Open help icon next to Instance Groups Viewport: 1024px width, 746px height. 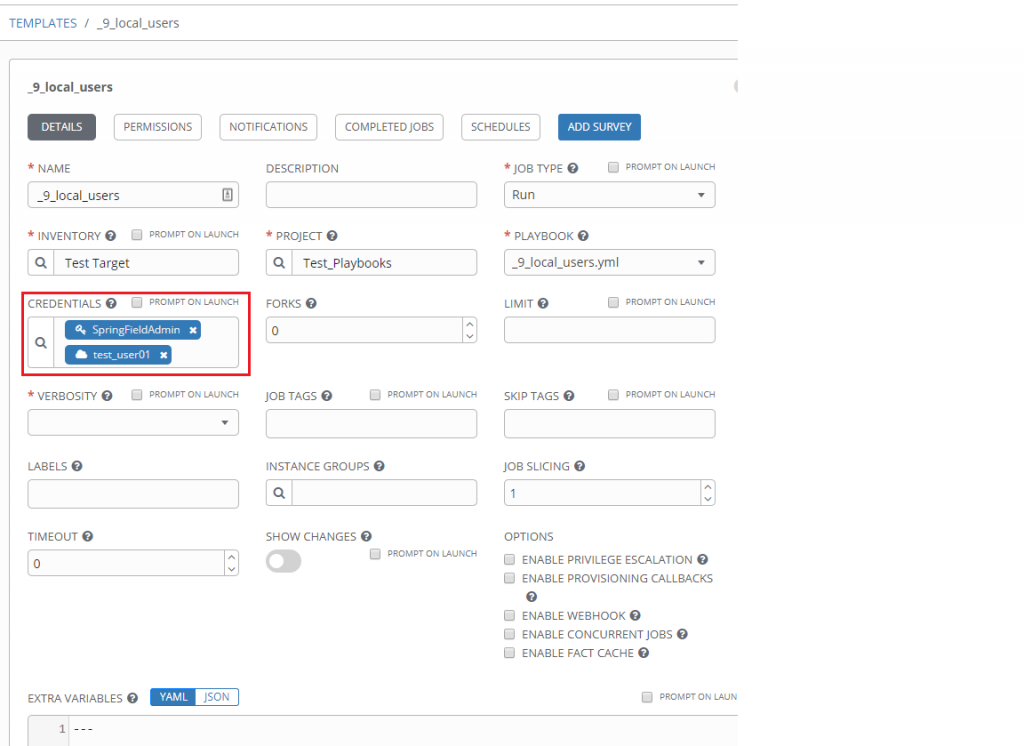[x=379, y=466]
